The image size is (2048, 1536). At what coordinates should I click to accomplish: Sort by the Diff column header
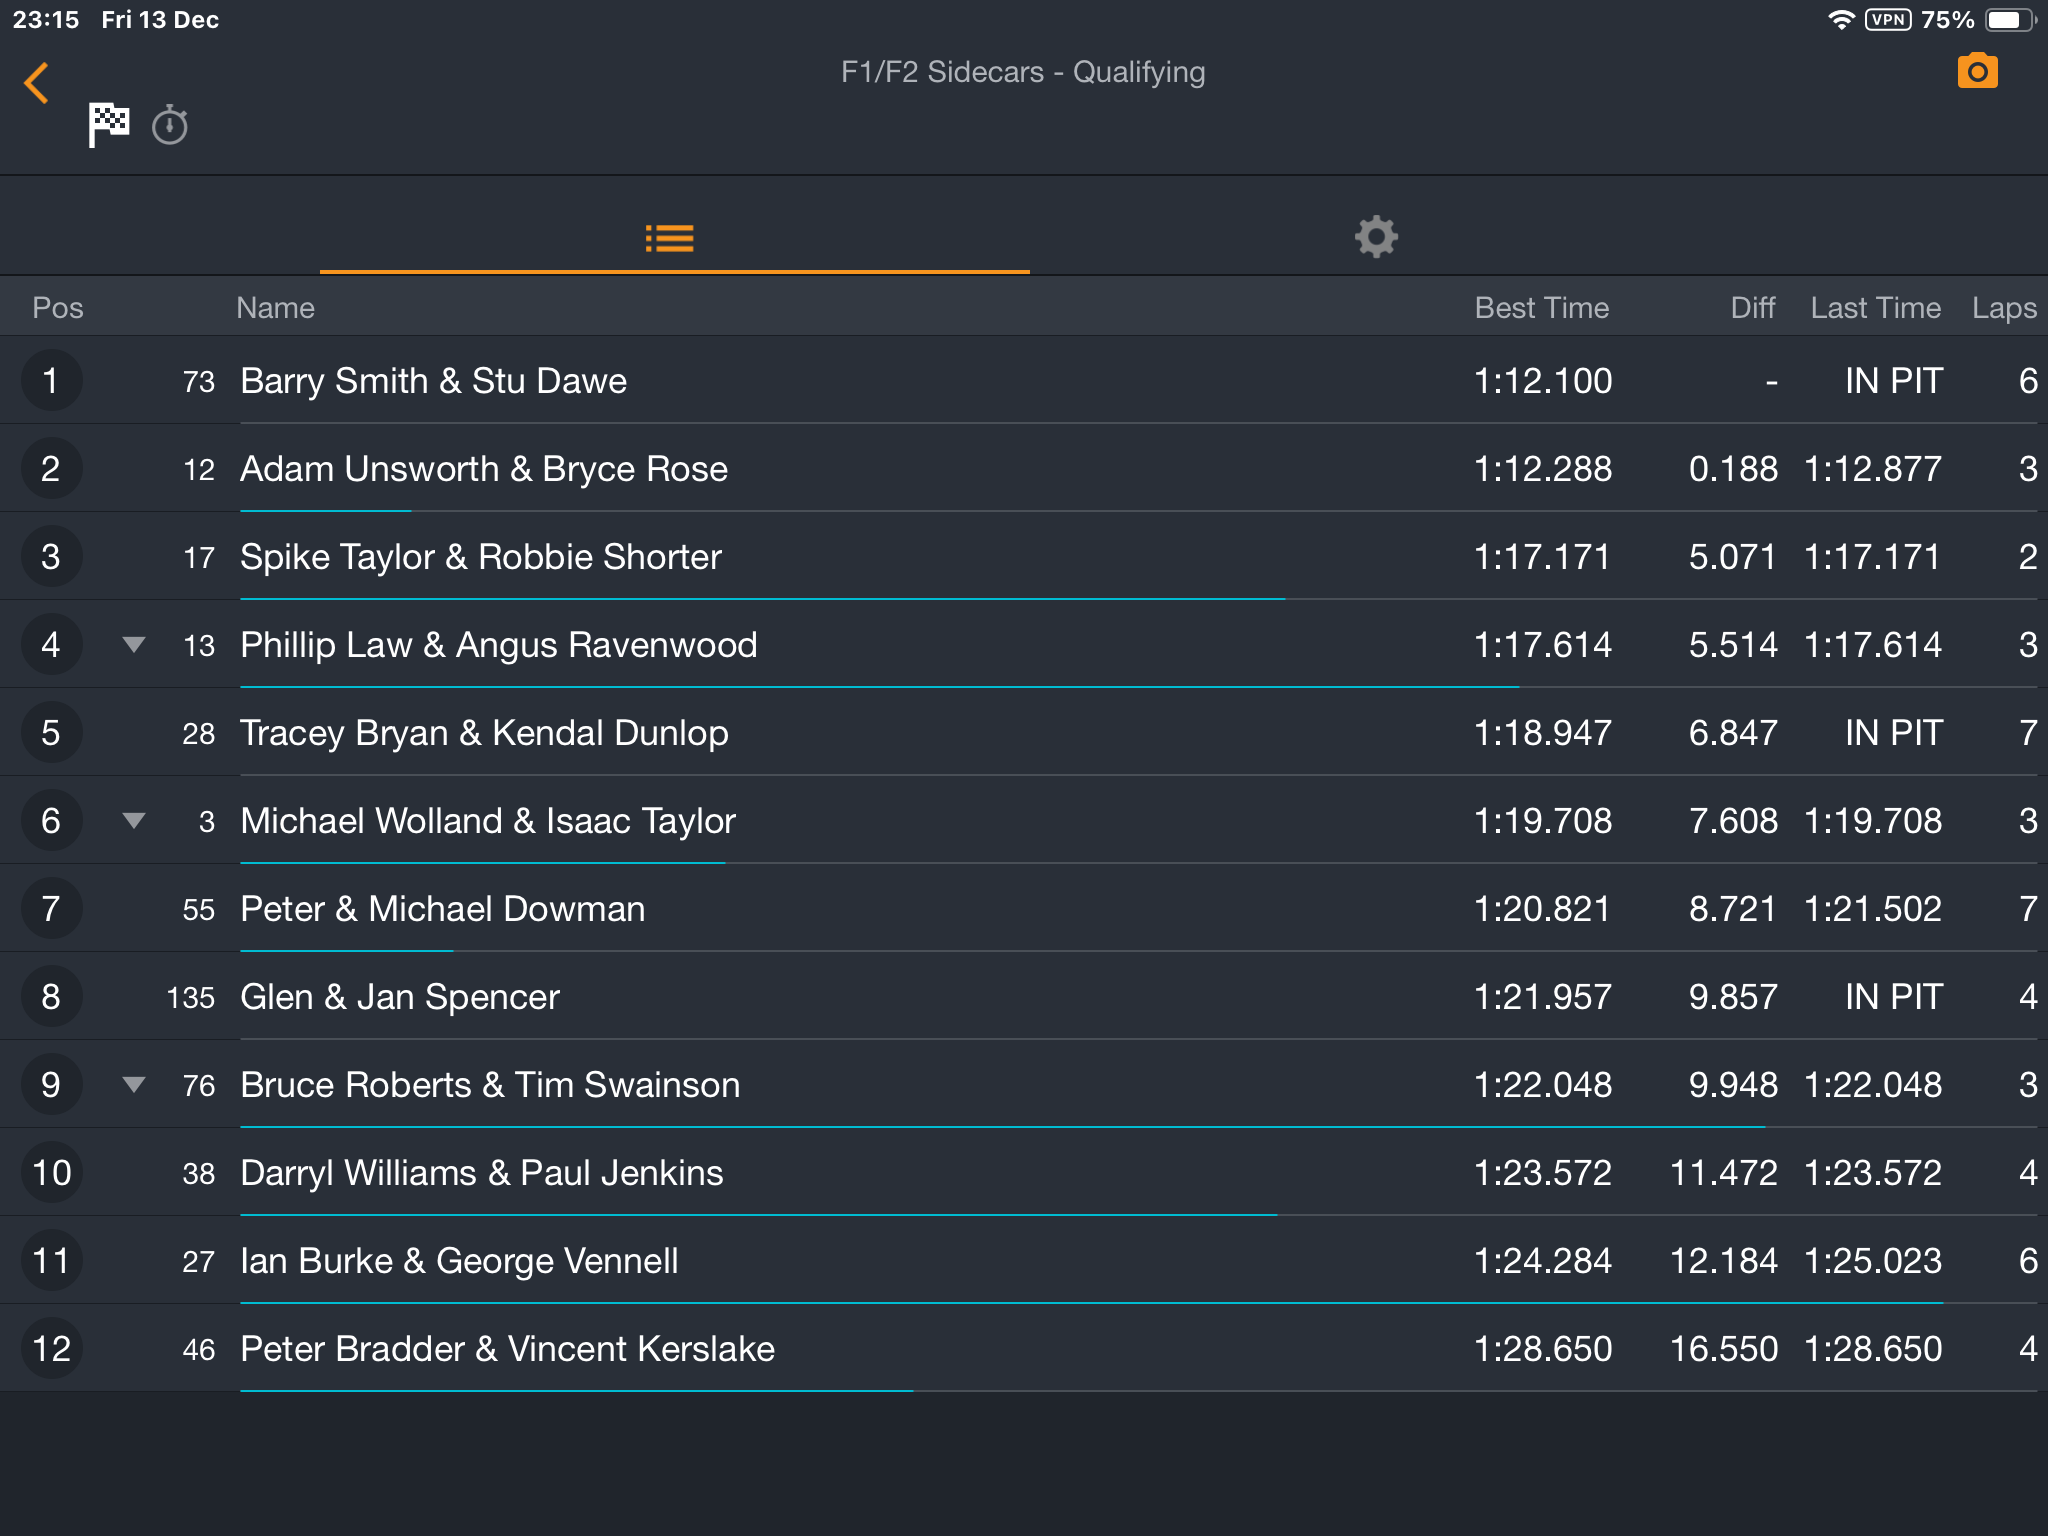pos(1753,308)
